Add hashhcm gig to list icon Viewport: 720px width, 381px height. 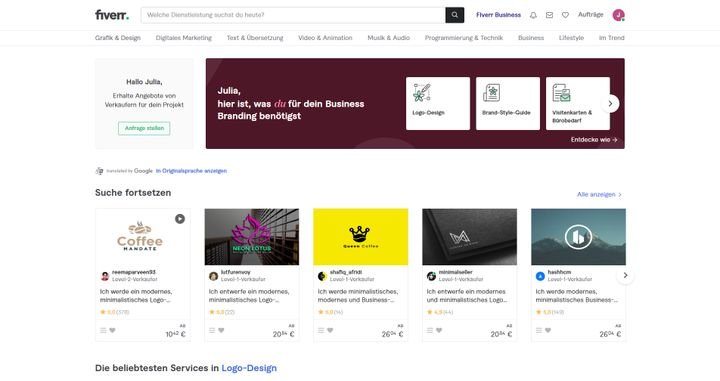point(539,331)
